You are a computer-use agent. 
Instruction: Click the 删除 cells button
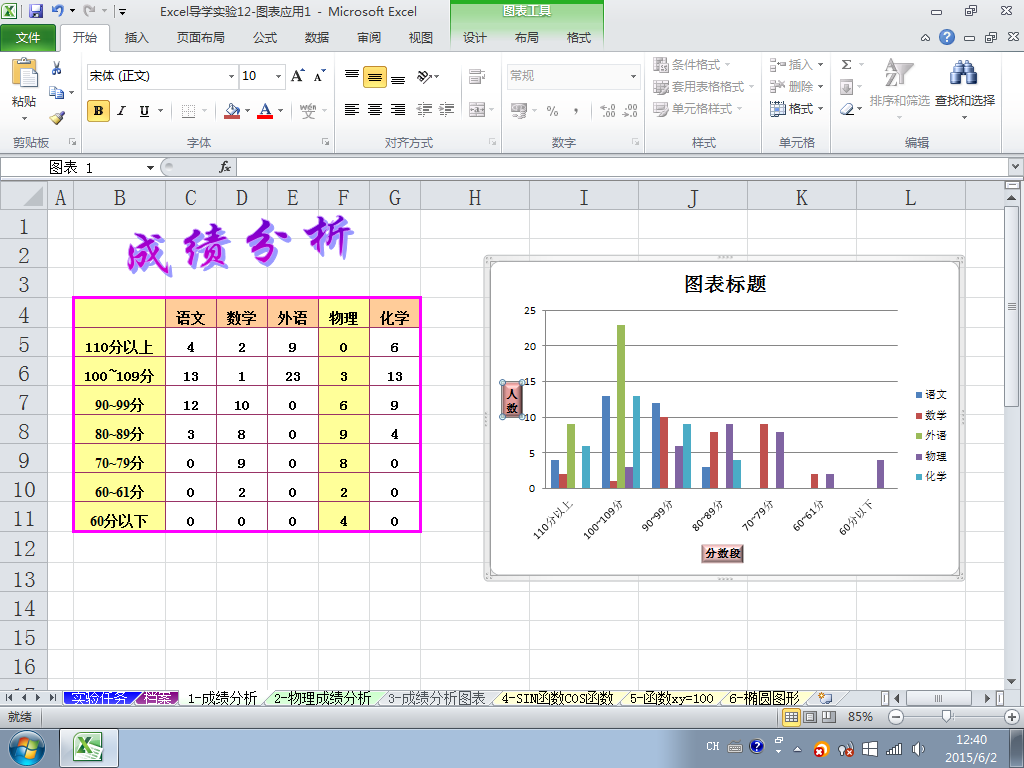tap(797, 86)
